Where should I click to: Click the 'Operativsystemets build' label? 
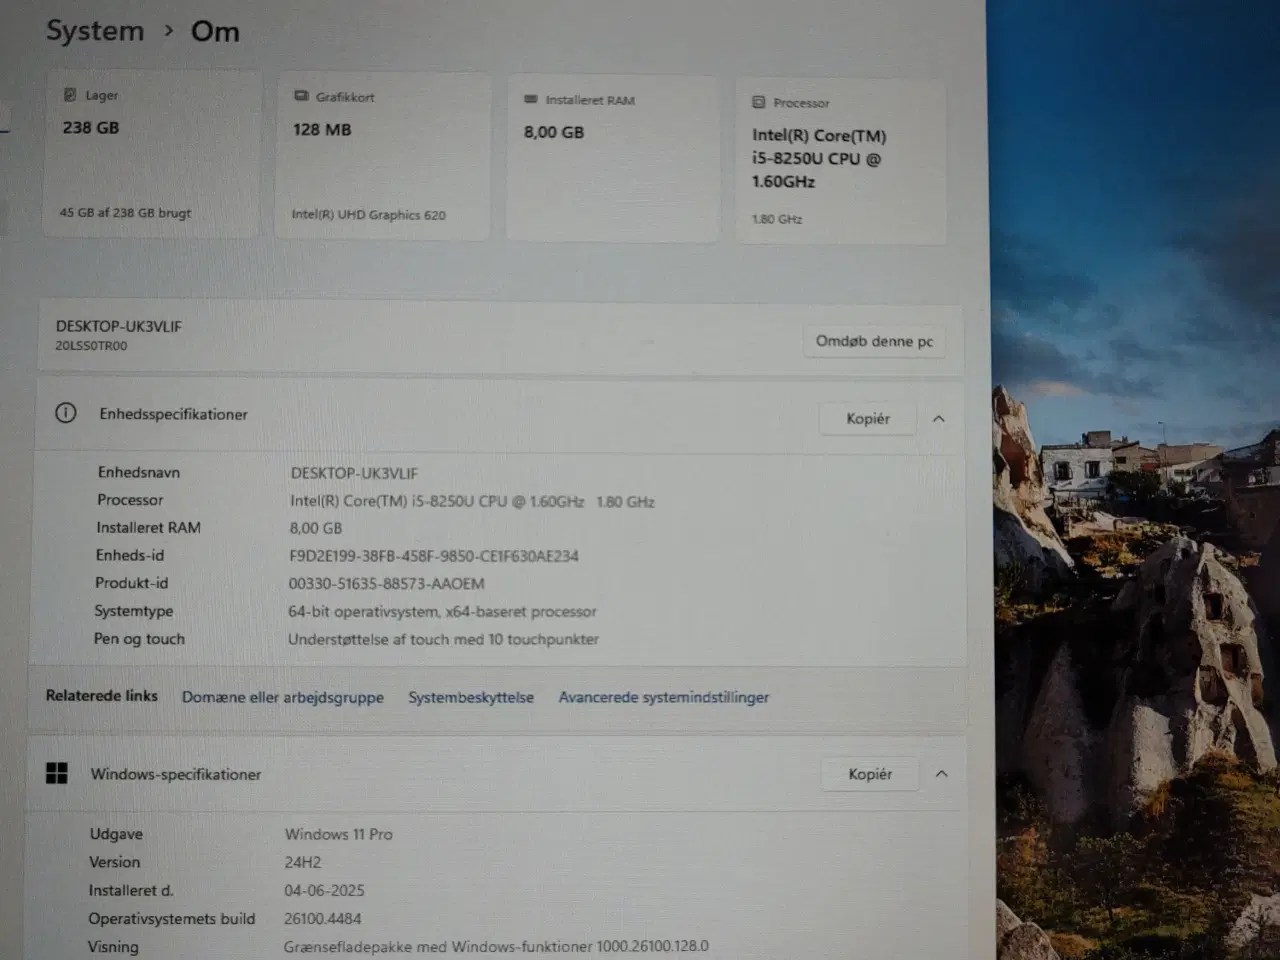coord(172,918)
